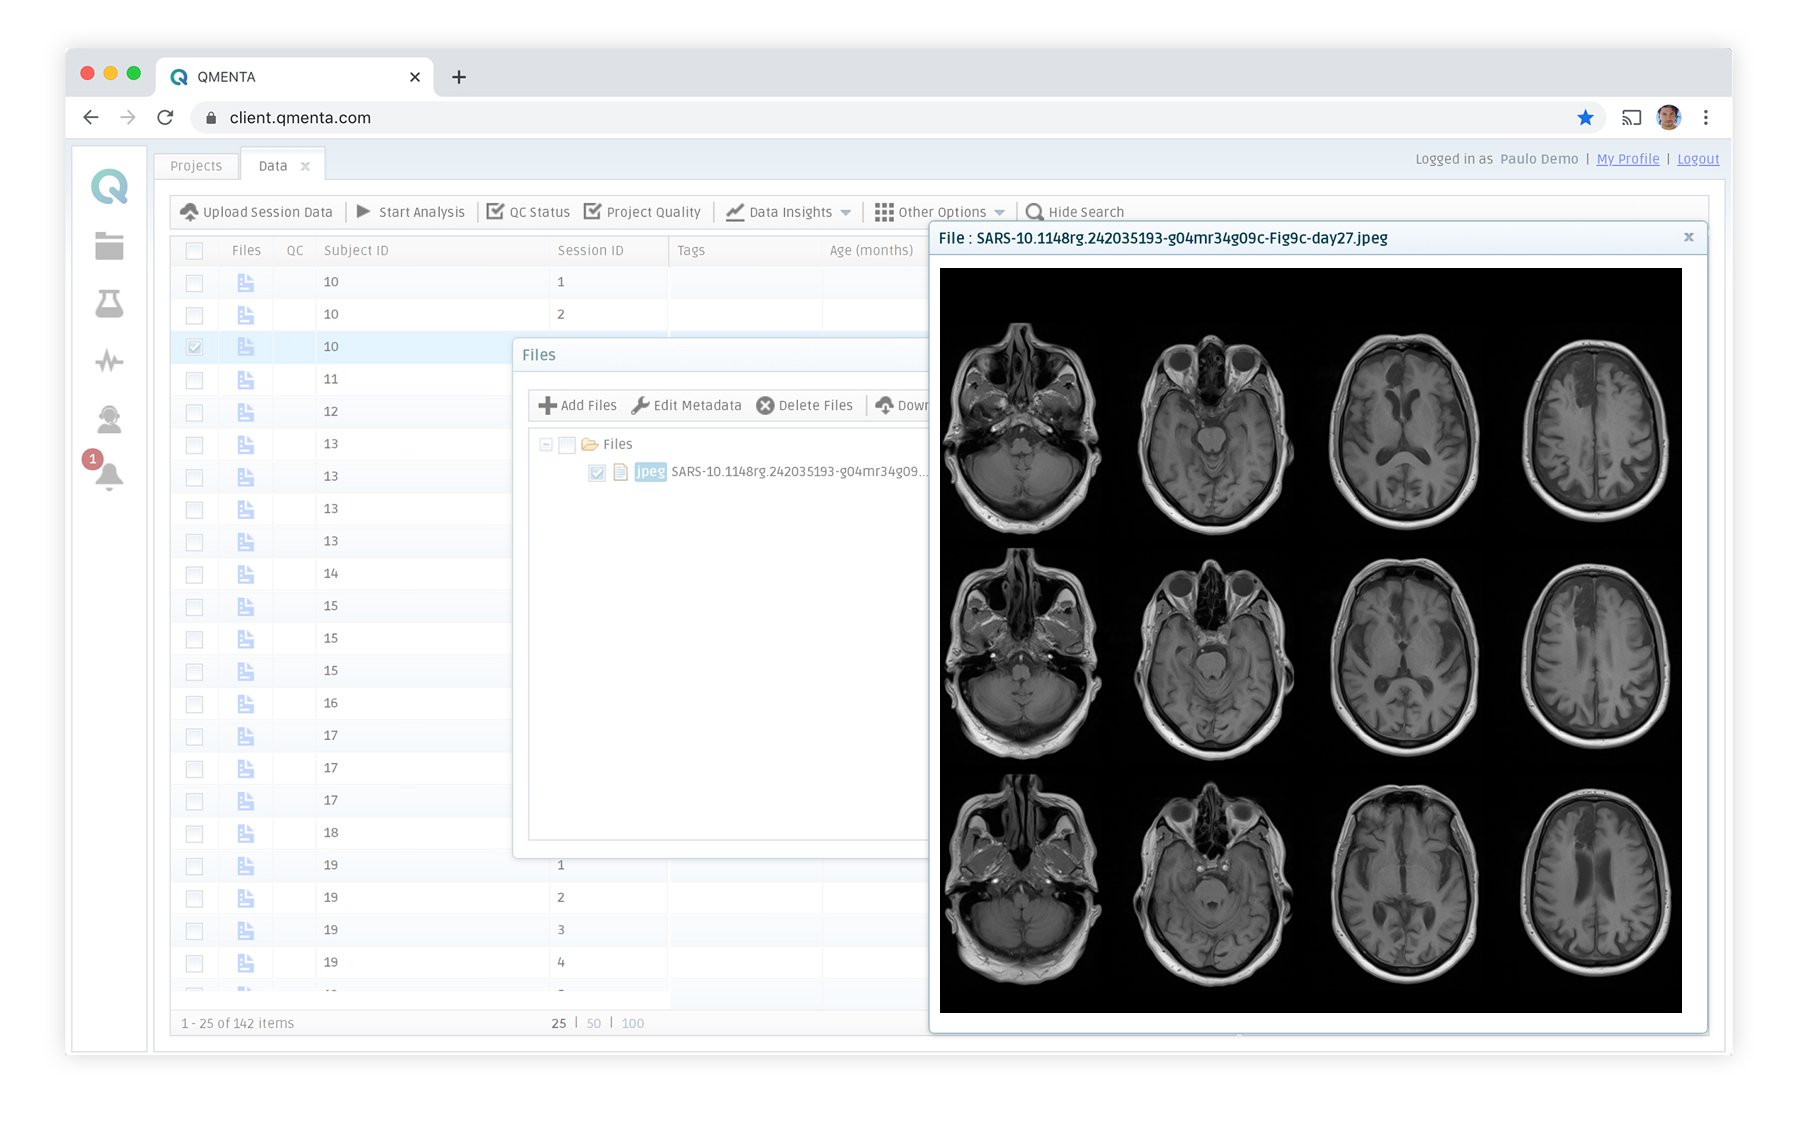The width and height of the screenshot is (1800, 1125).
Task: Click the jpeg tag label
Action: coord(650,472)
